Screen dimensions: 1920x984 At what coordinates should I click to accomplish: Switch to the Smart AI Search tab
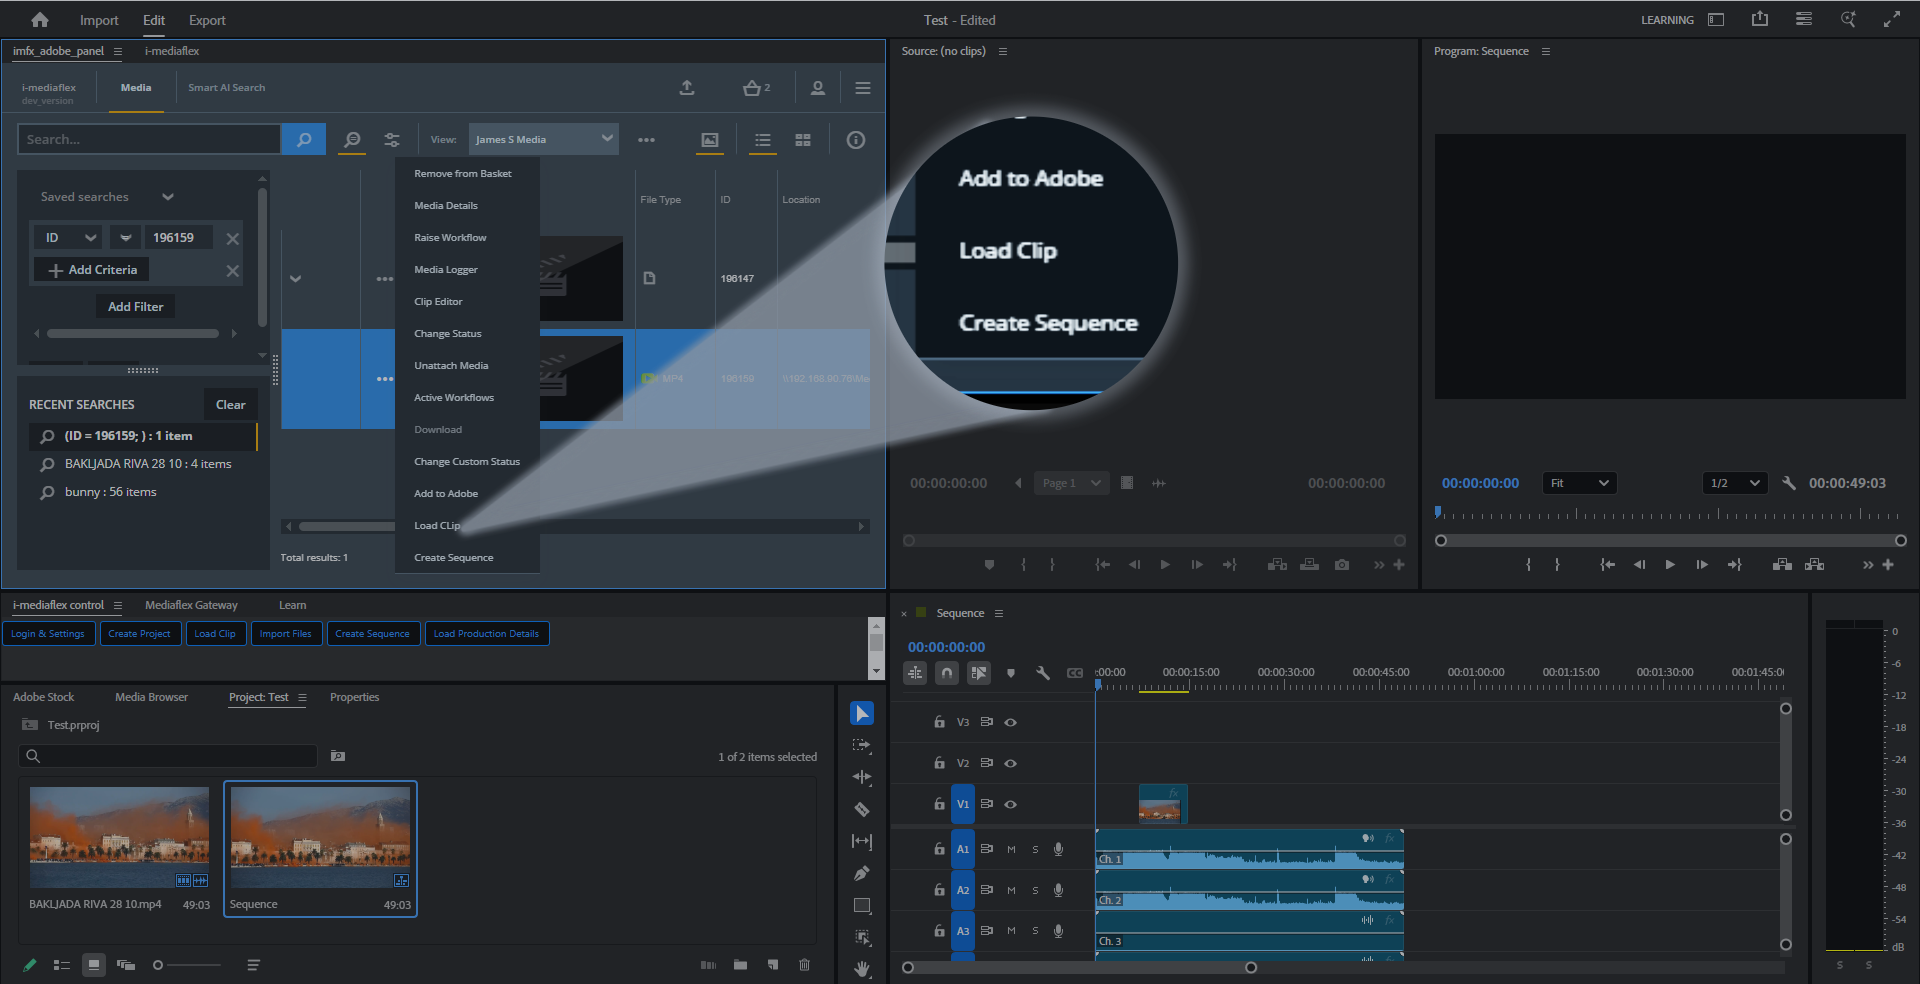227,88
